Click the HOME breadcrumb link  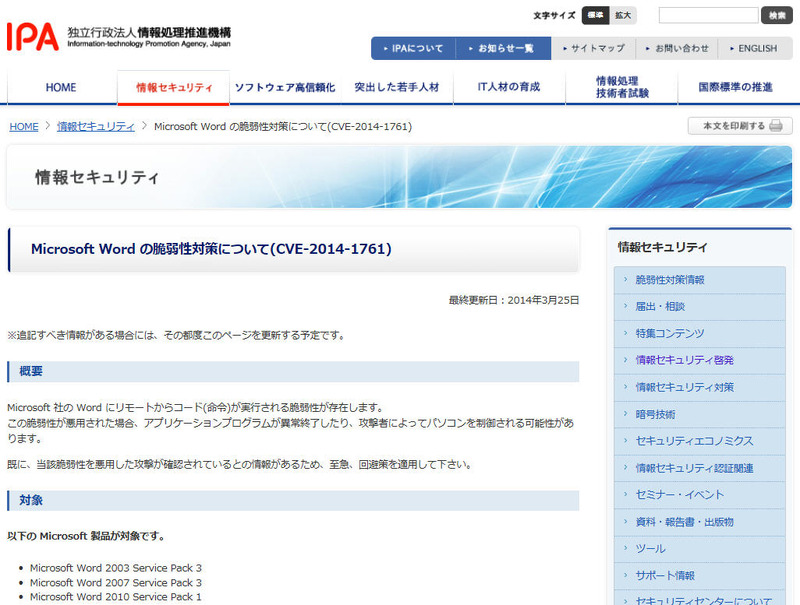click(x=24, y=127)
